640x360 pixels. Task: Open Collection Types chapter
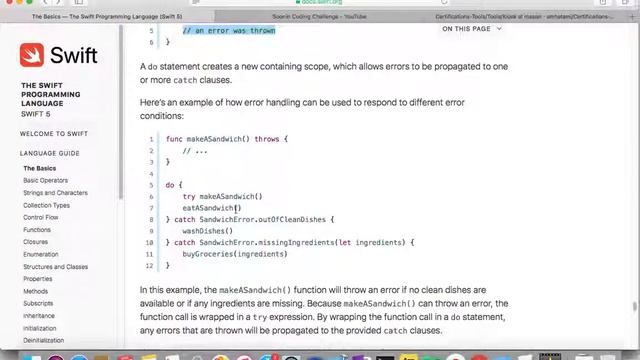point(47,205)
